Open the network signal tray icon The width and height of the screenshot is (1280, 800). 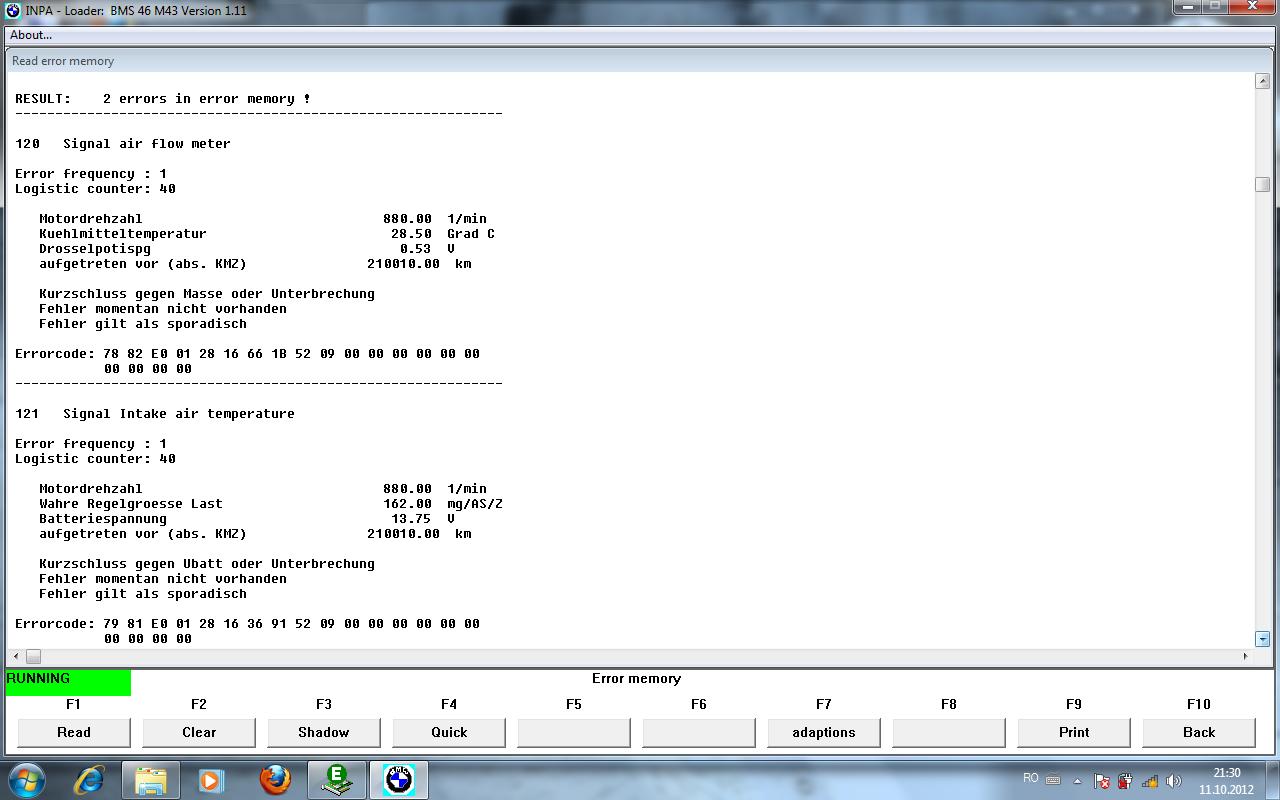1149,781
